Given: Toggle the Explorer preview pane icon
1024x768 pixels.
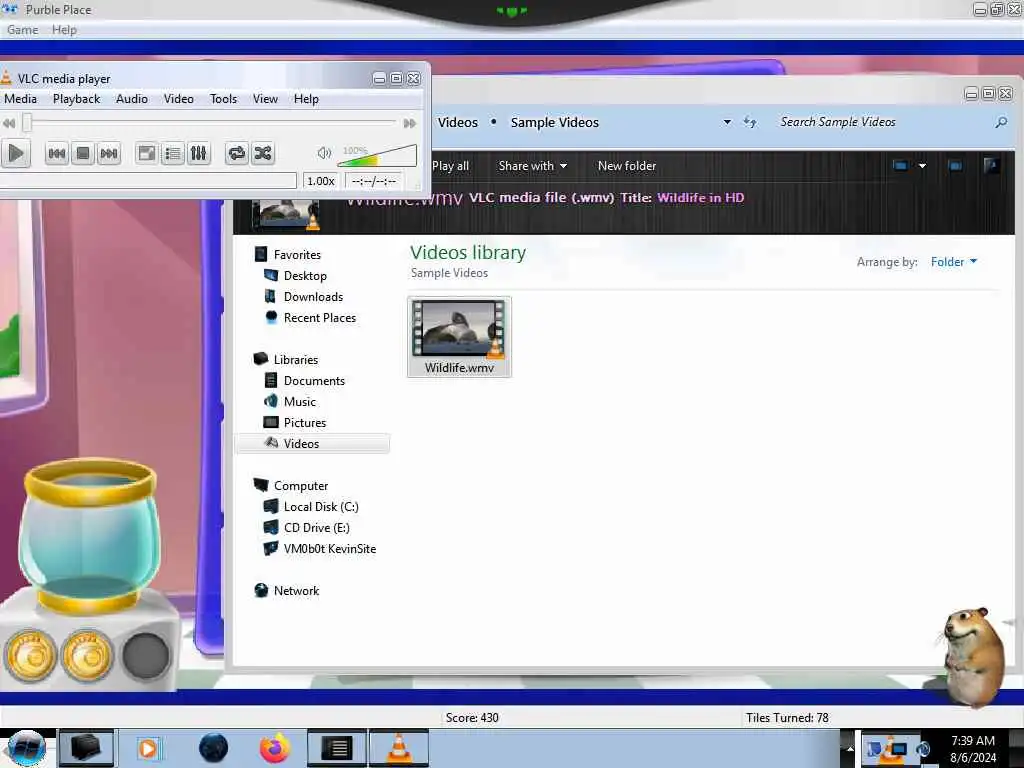Looking at the screenshot, I should (955, 166).
